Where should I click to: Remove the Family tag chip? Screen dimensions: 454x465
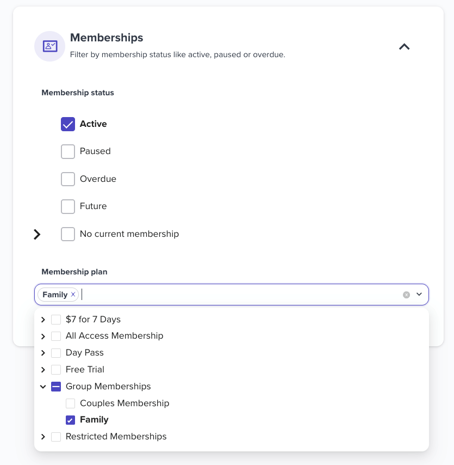point(73,294)
